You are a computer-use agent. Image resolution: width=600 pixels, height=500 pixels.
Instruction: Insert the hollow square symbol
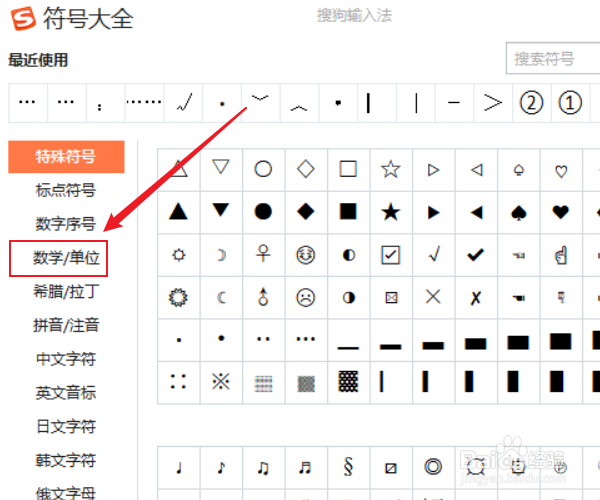(348, 170)
